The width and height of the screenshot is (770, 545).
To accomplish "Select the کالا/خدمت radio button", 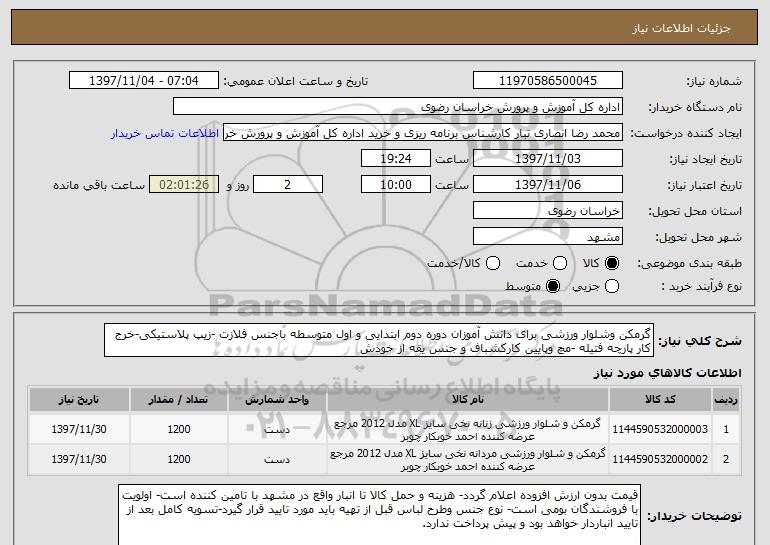I will (493, 264).
